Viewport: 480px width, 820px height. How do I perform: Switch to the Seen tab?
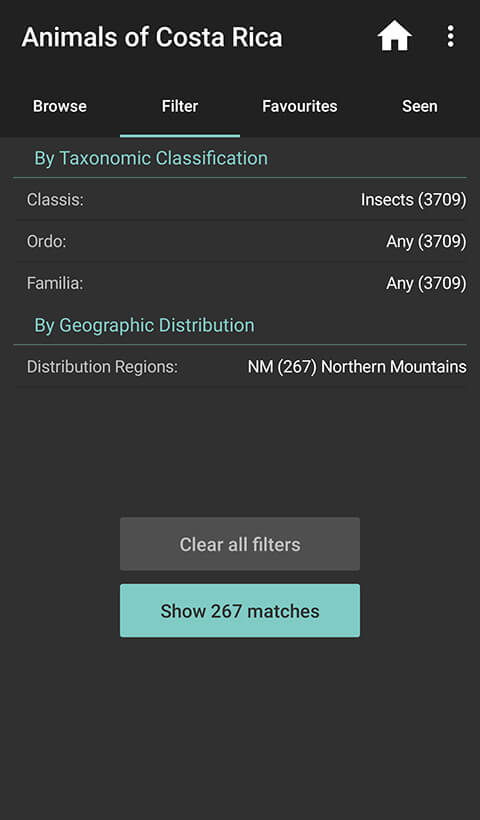coord(420,106)
